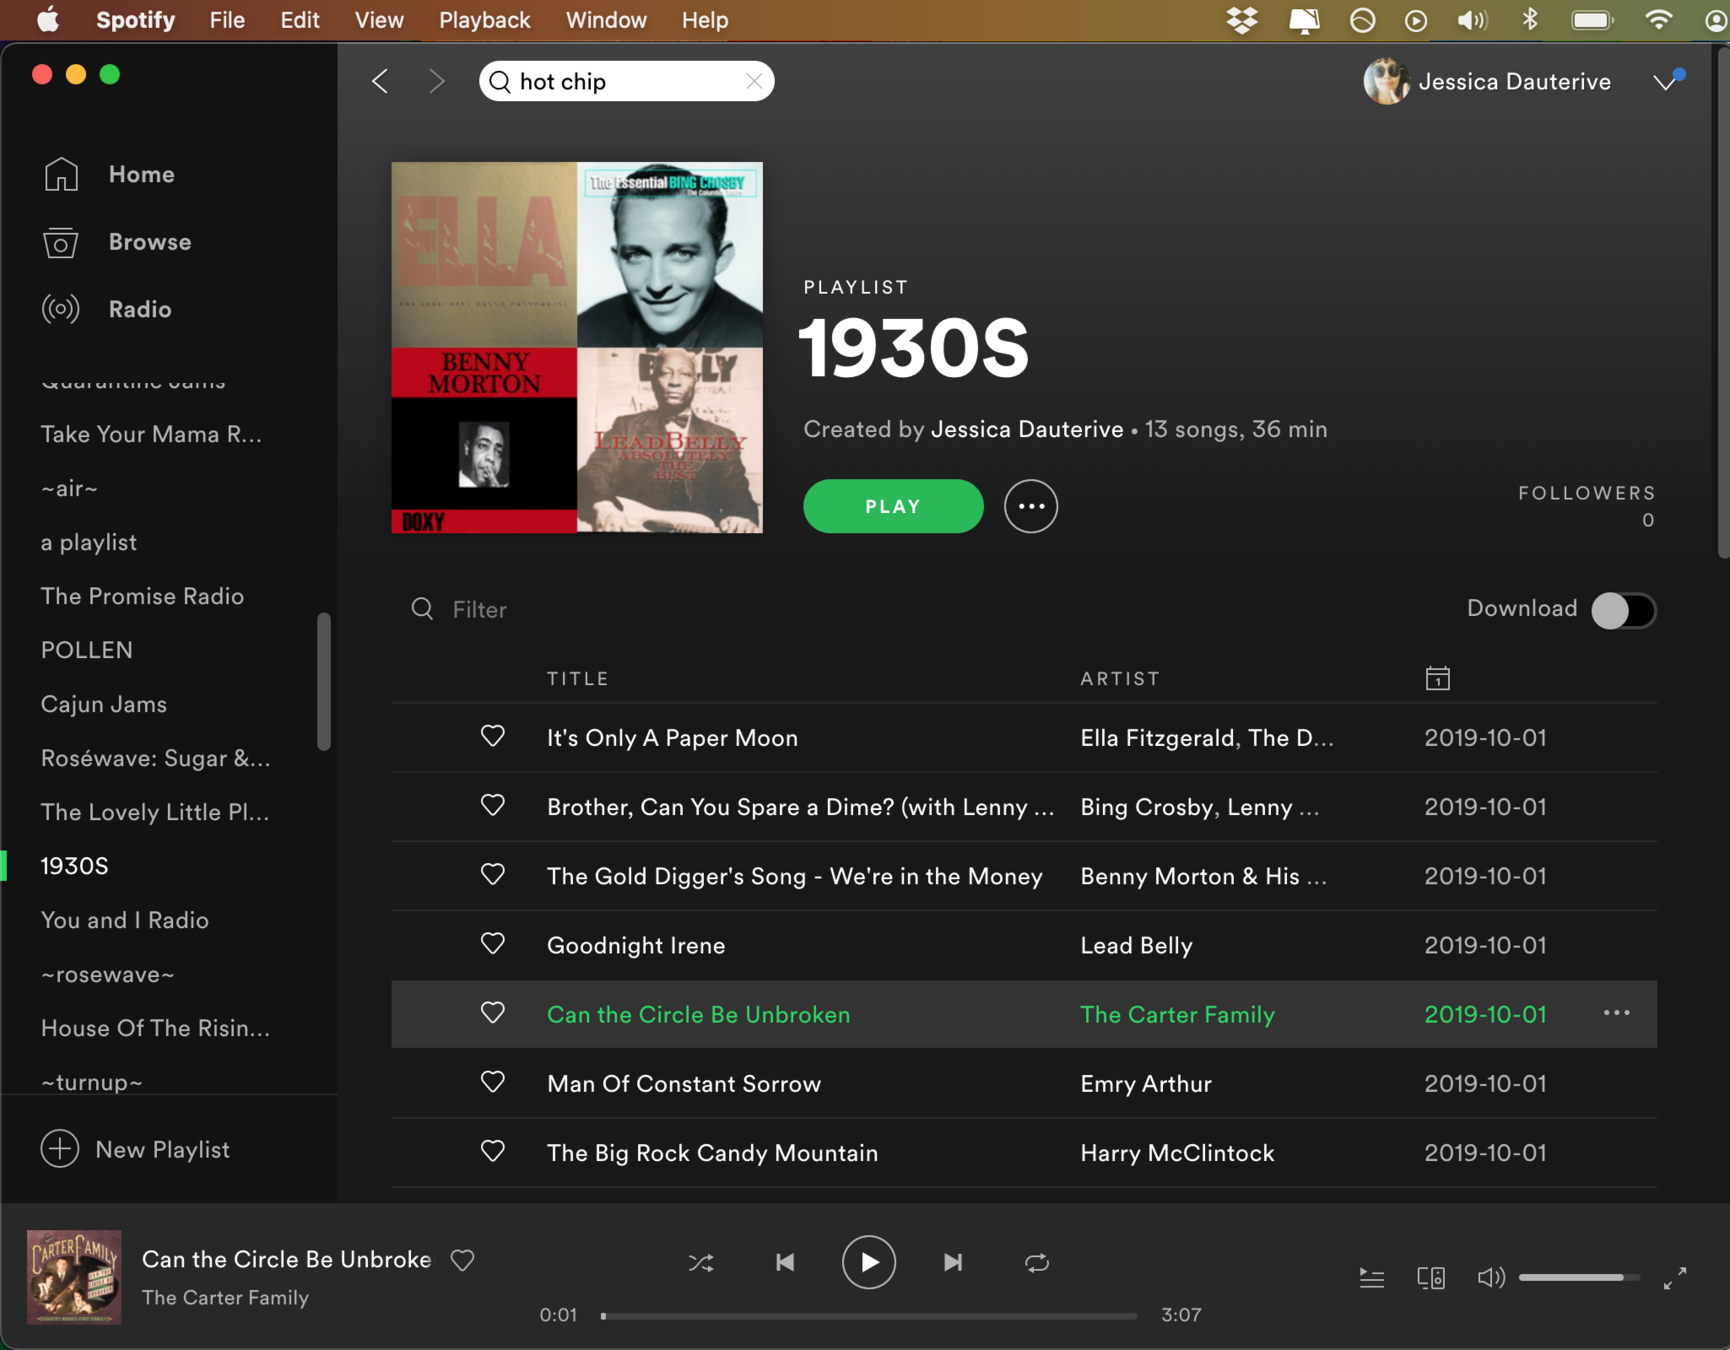Open the play queue icon
Viewport: 1730px width, 1350px height.
1372,1277
